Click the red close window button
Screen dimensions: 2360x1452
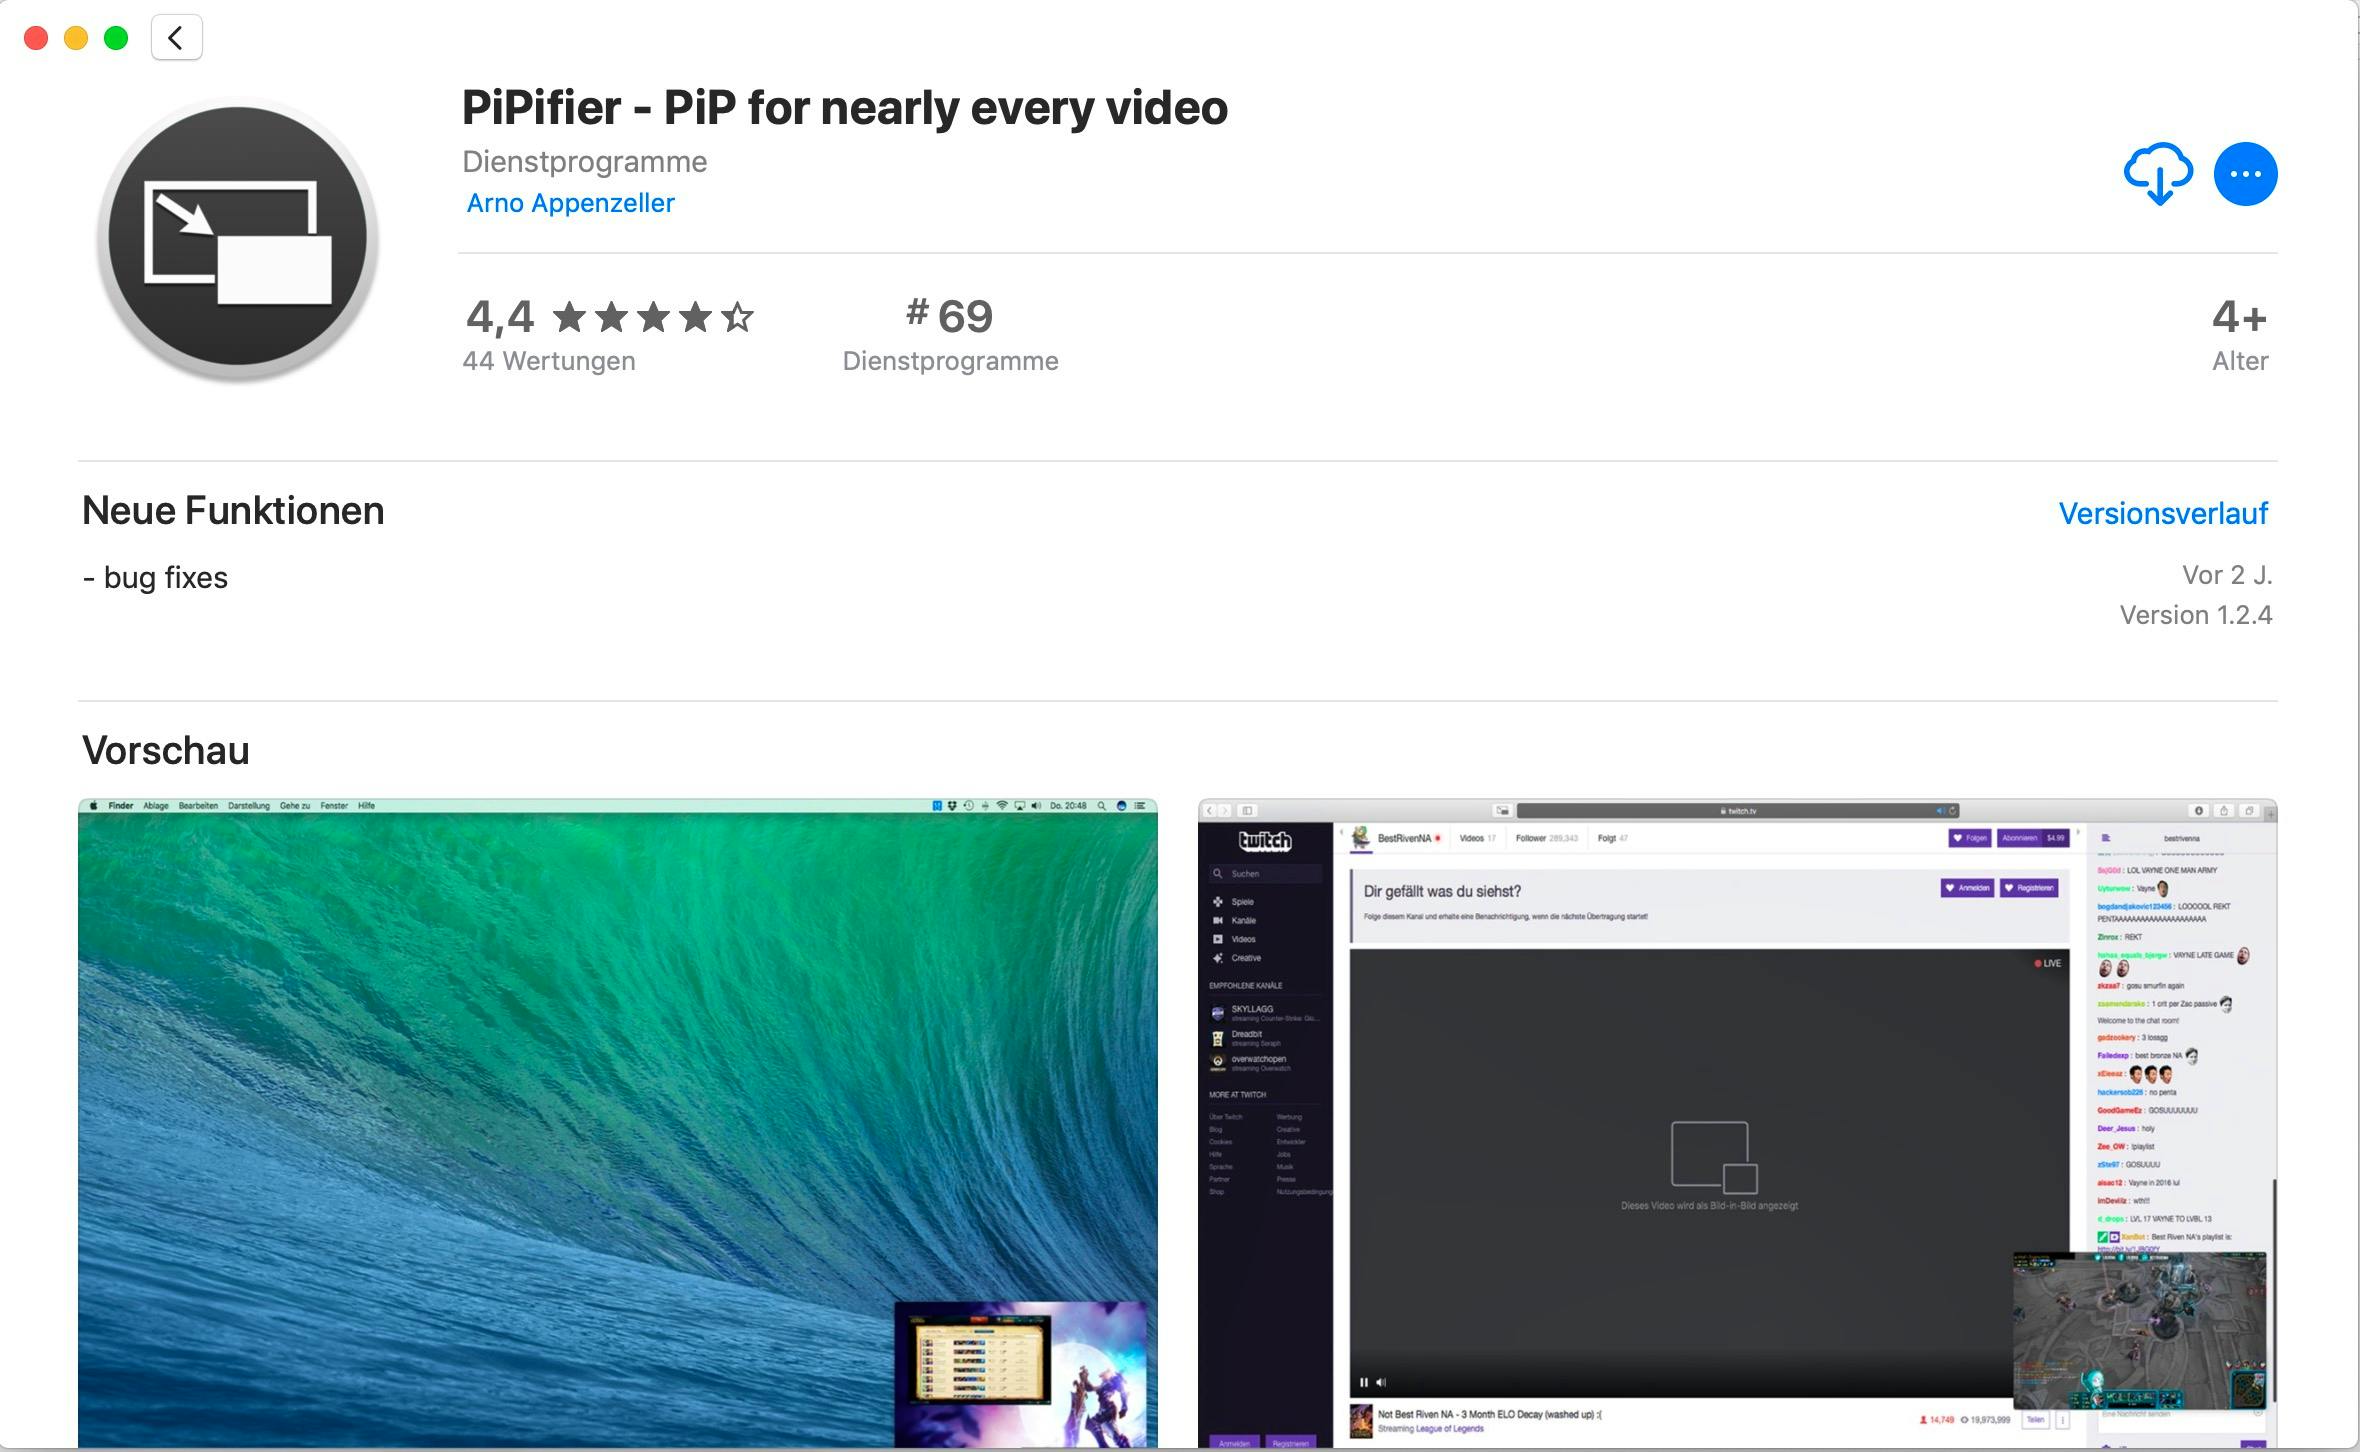tap(36, 38)
